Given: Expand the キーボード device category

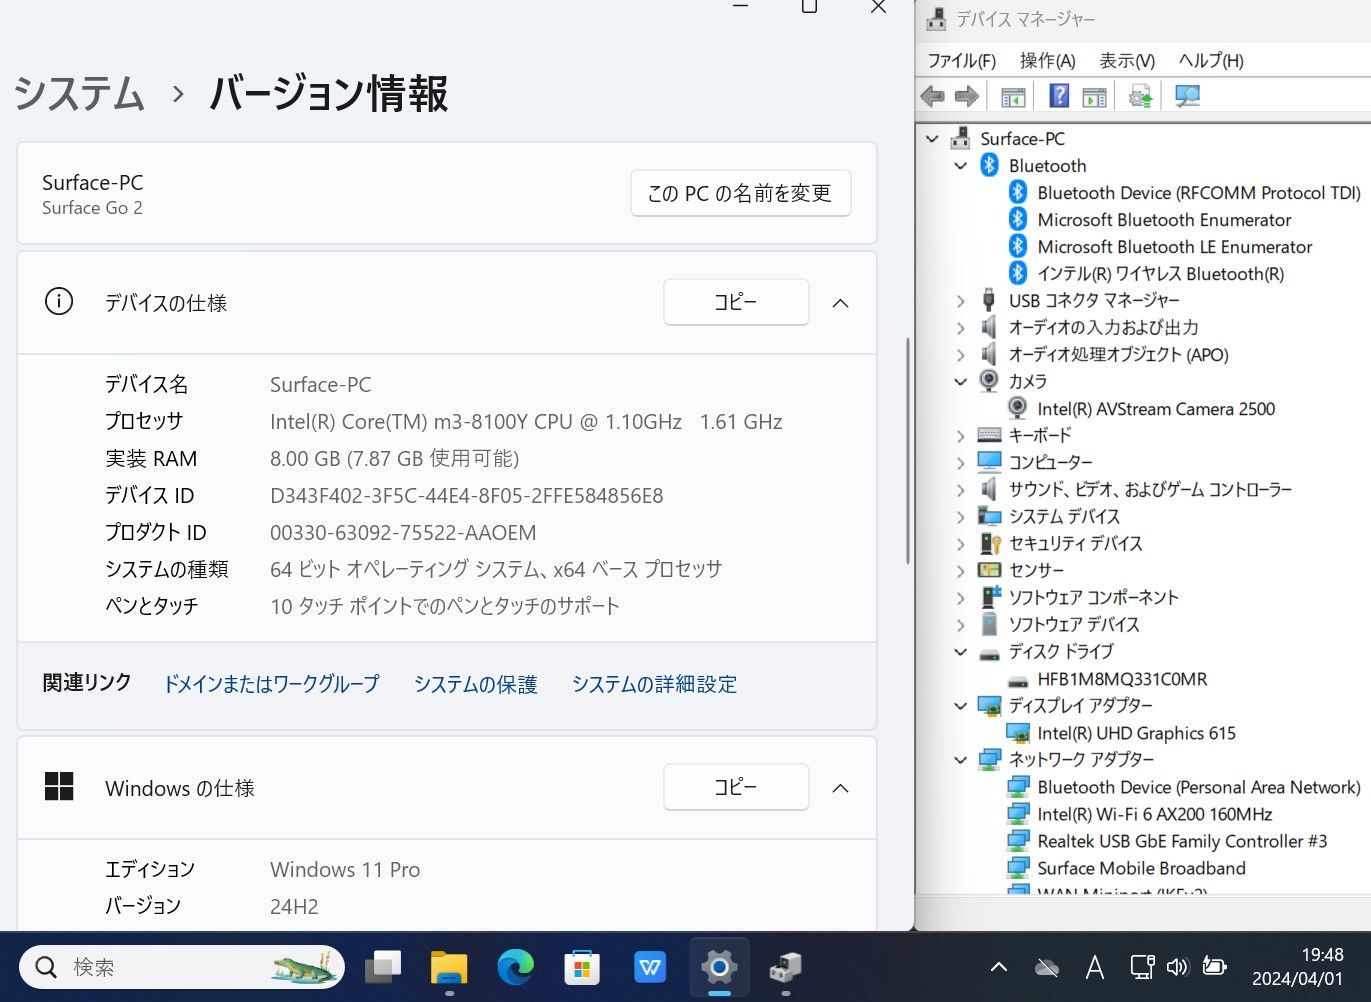Looking at the screenshot, I should pos(961,435).
